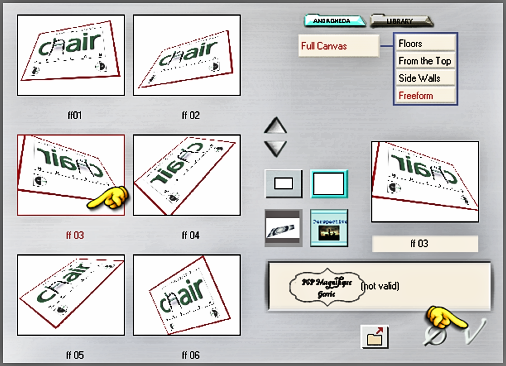This screenshot has height=366, width=506.
Task: Click the down arrow triangle icon
Action: (275, 149)
